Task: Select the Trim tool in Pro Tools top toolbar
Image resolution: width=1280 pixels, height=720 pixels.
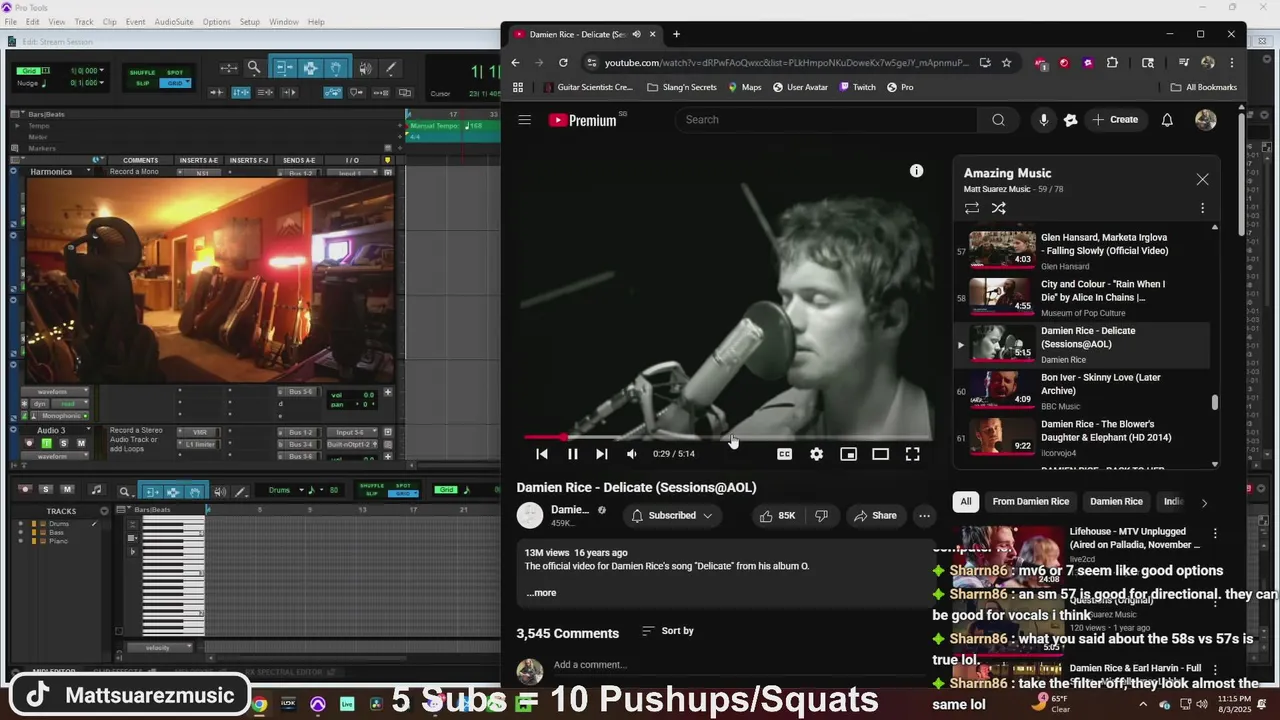Action: pos(284,68)
